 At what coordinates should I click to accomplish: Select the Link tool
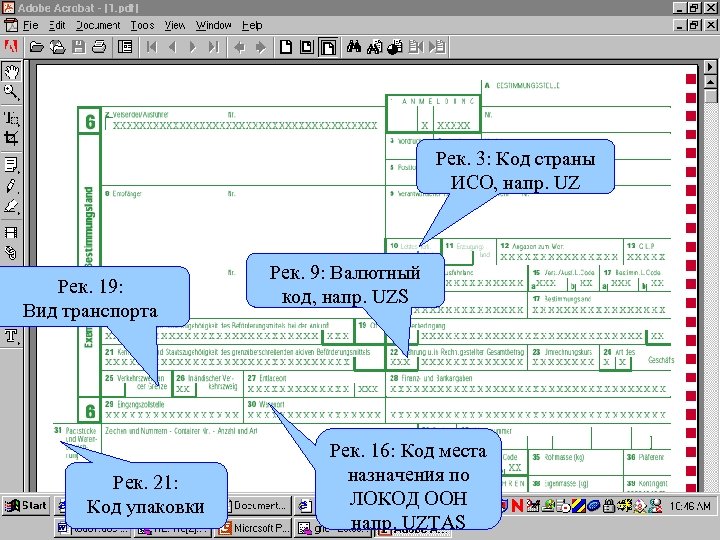(11, 253)
